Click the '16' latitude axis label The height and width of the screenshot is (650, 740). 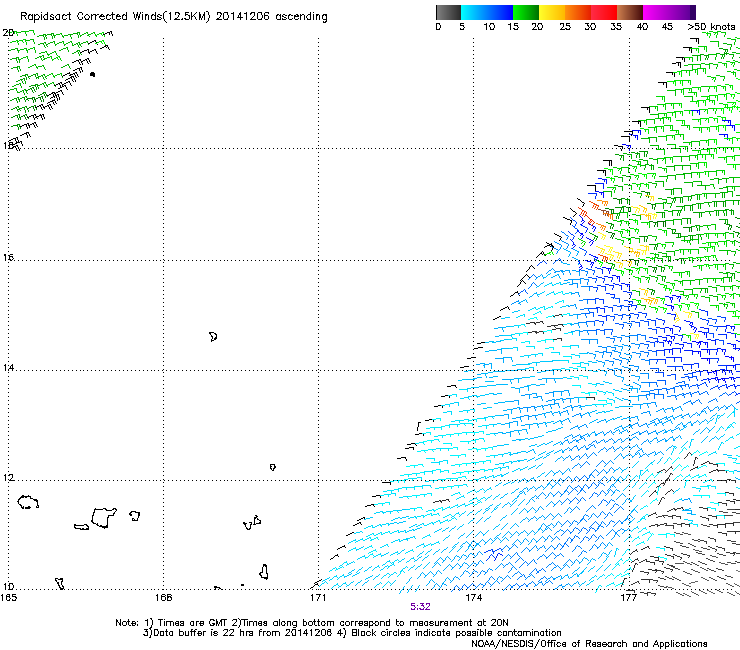click(8, 258)
